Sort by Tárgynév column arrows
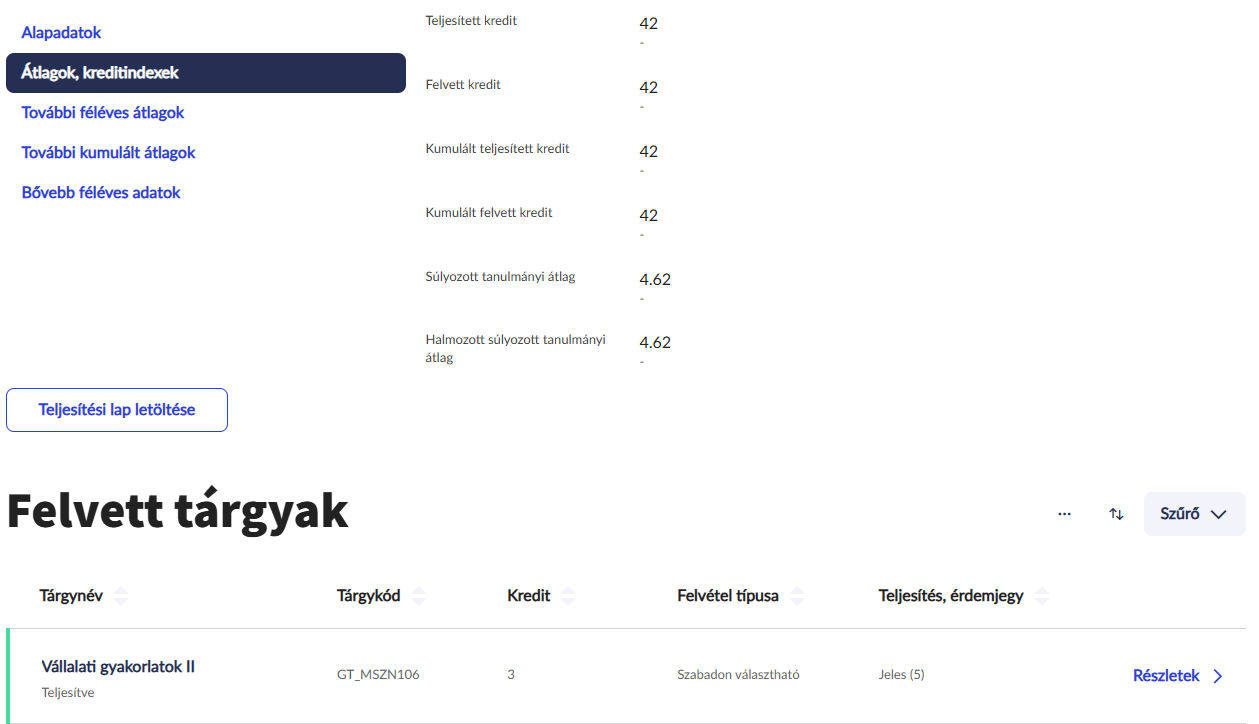 coord(121,596)
